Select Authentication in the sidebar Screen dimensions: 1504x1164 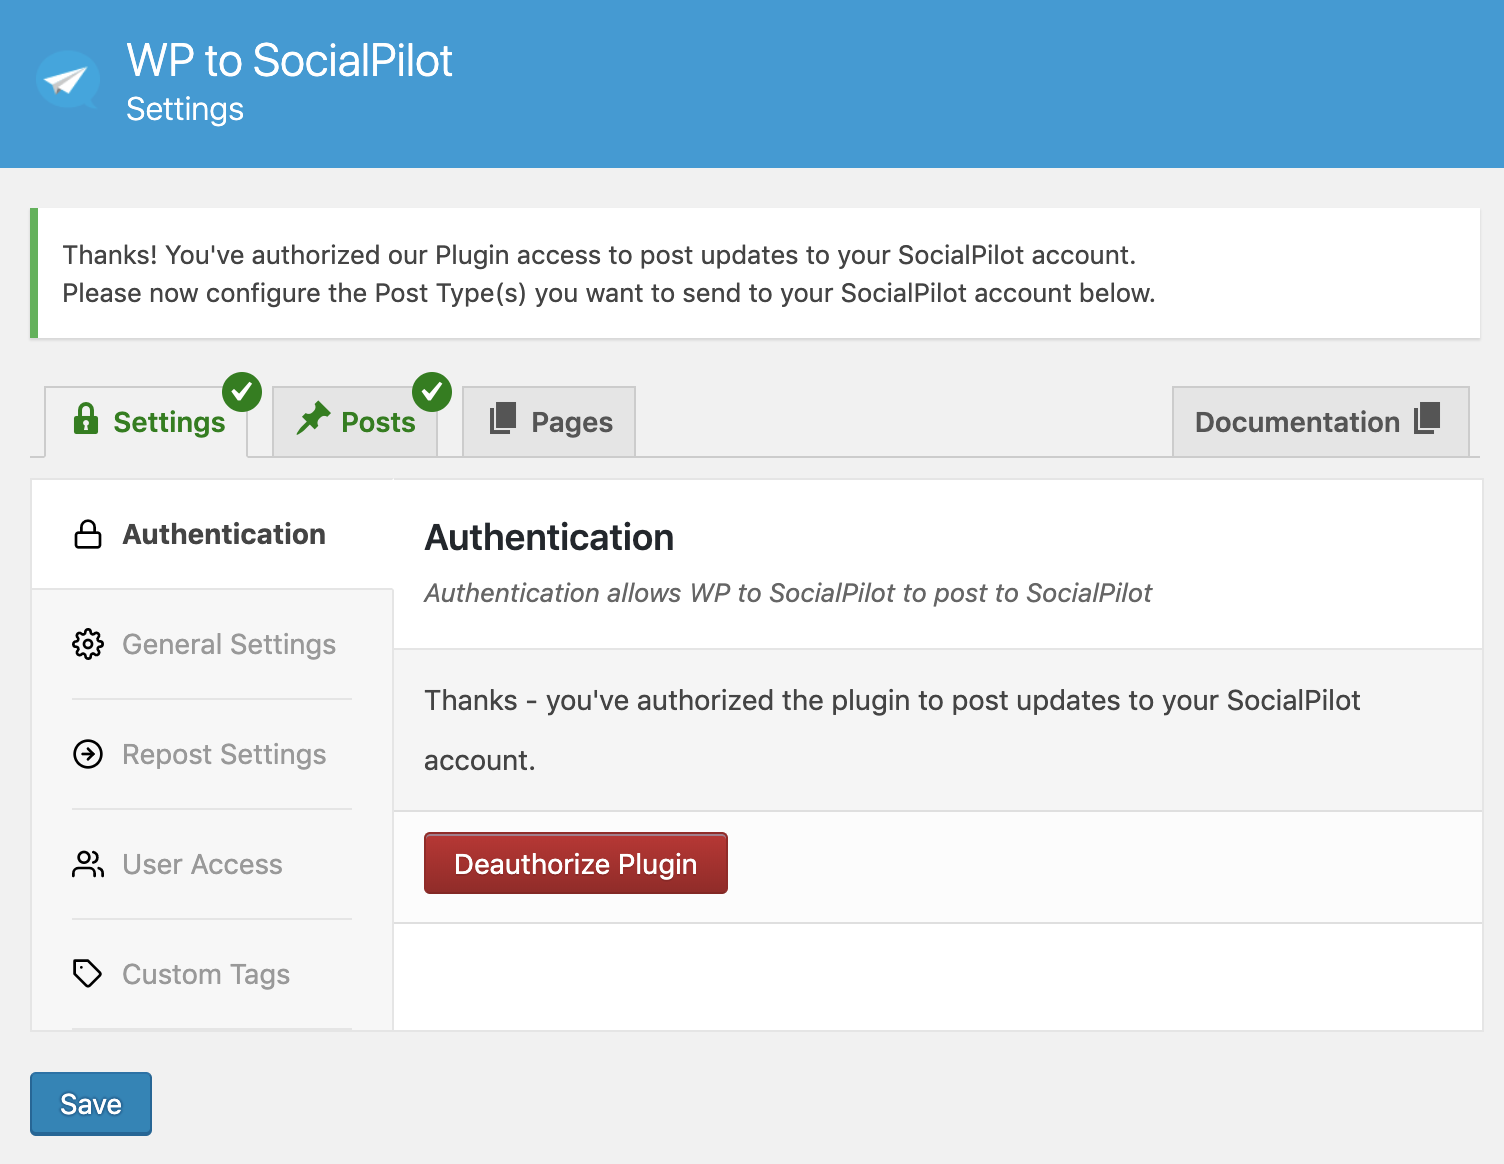212,534
